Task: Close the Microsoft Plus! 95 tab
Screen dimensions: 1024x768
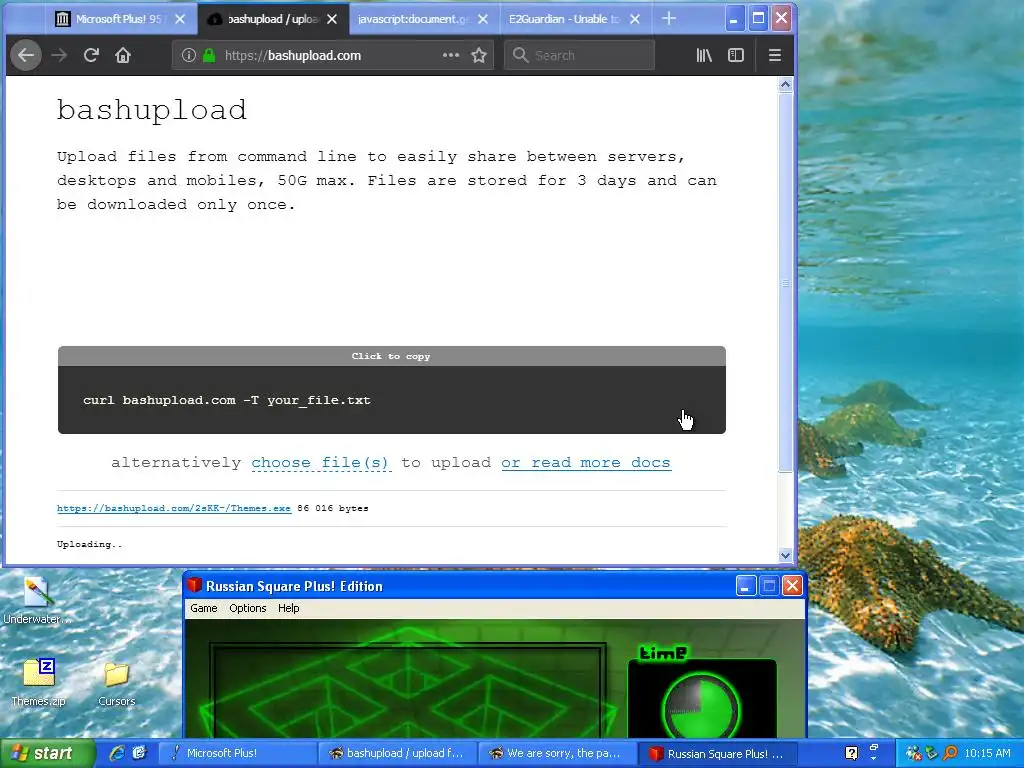Action: tap(180, 19)
